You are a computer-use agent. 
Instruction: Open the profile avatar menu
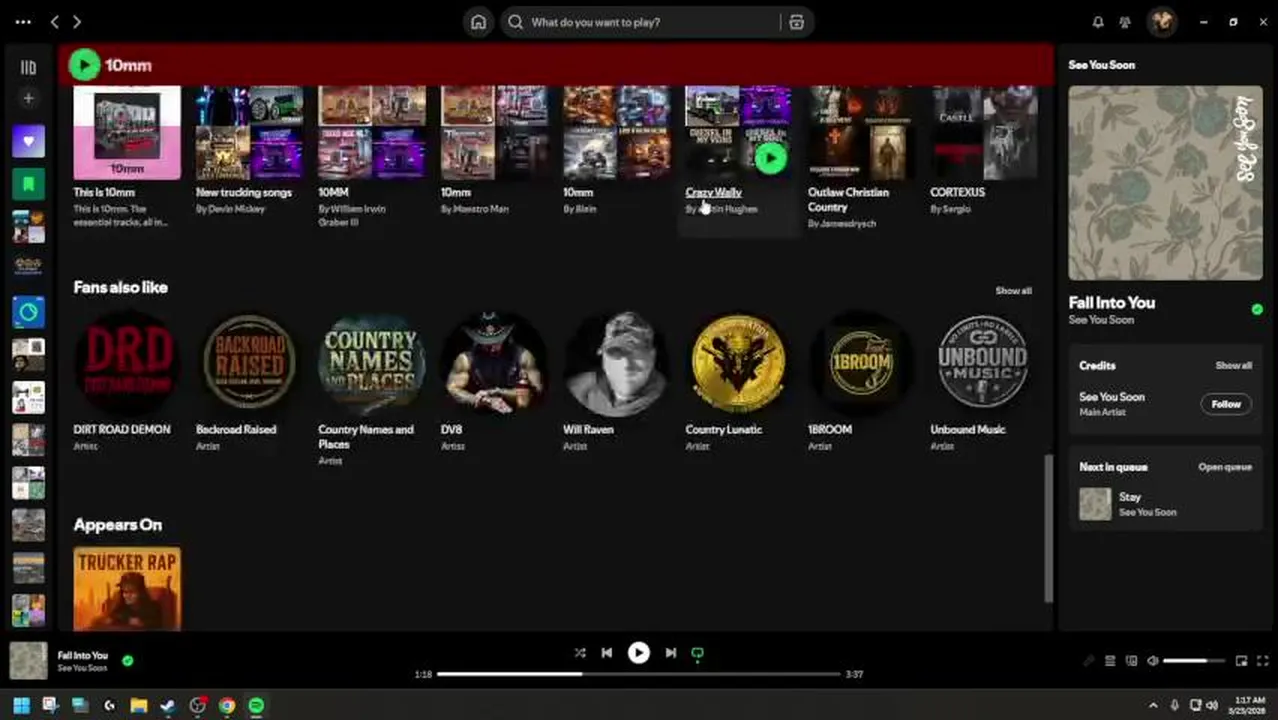[1162, 22]
